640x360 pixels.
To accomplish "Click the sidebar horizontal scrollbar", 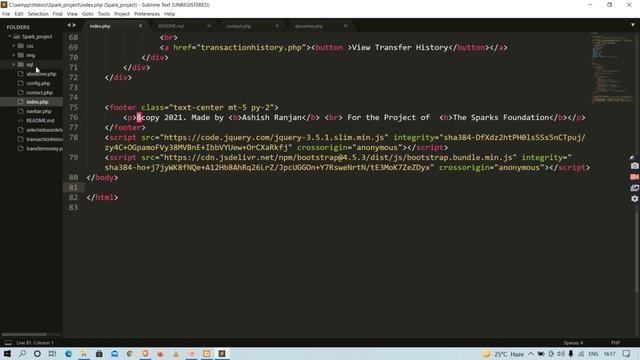I will pyautogui.click(x=24, y=334).
